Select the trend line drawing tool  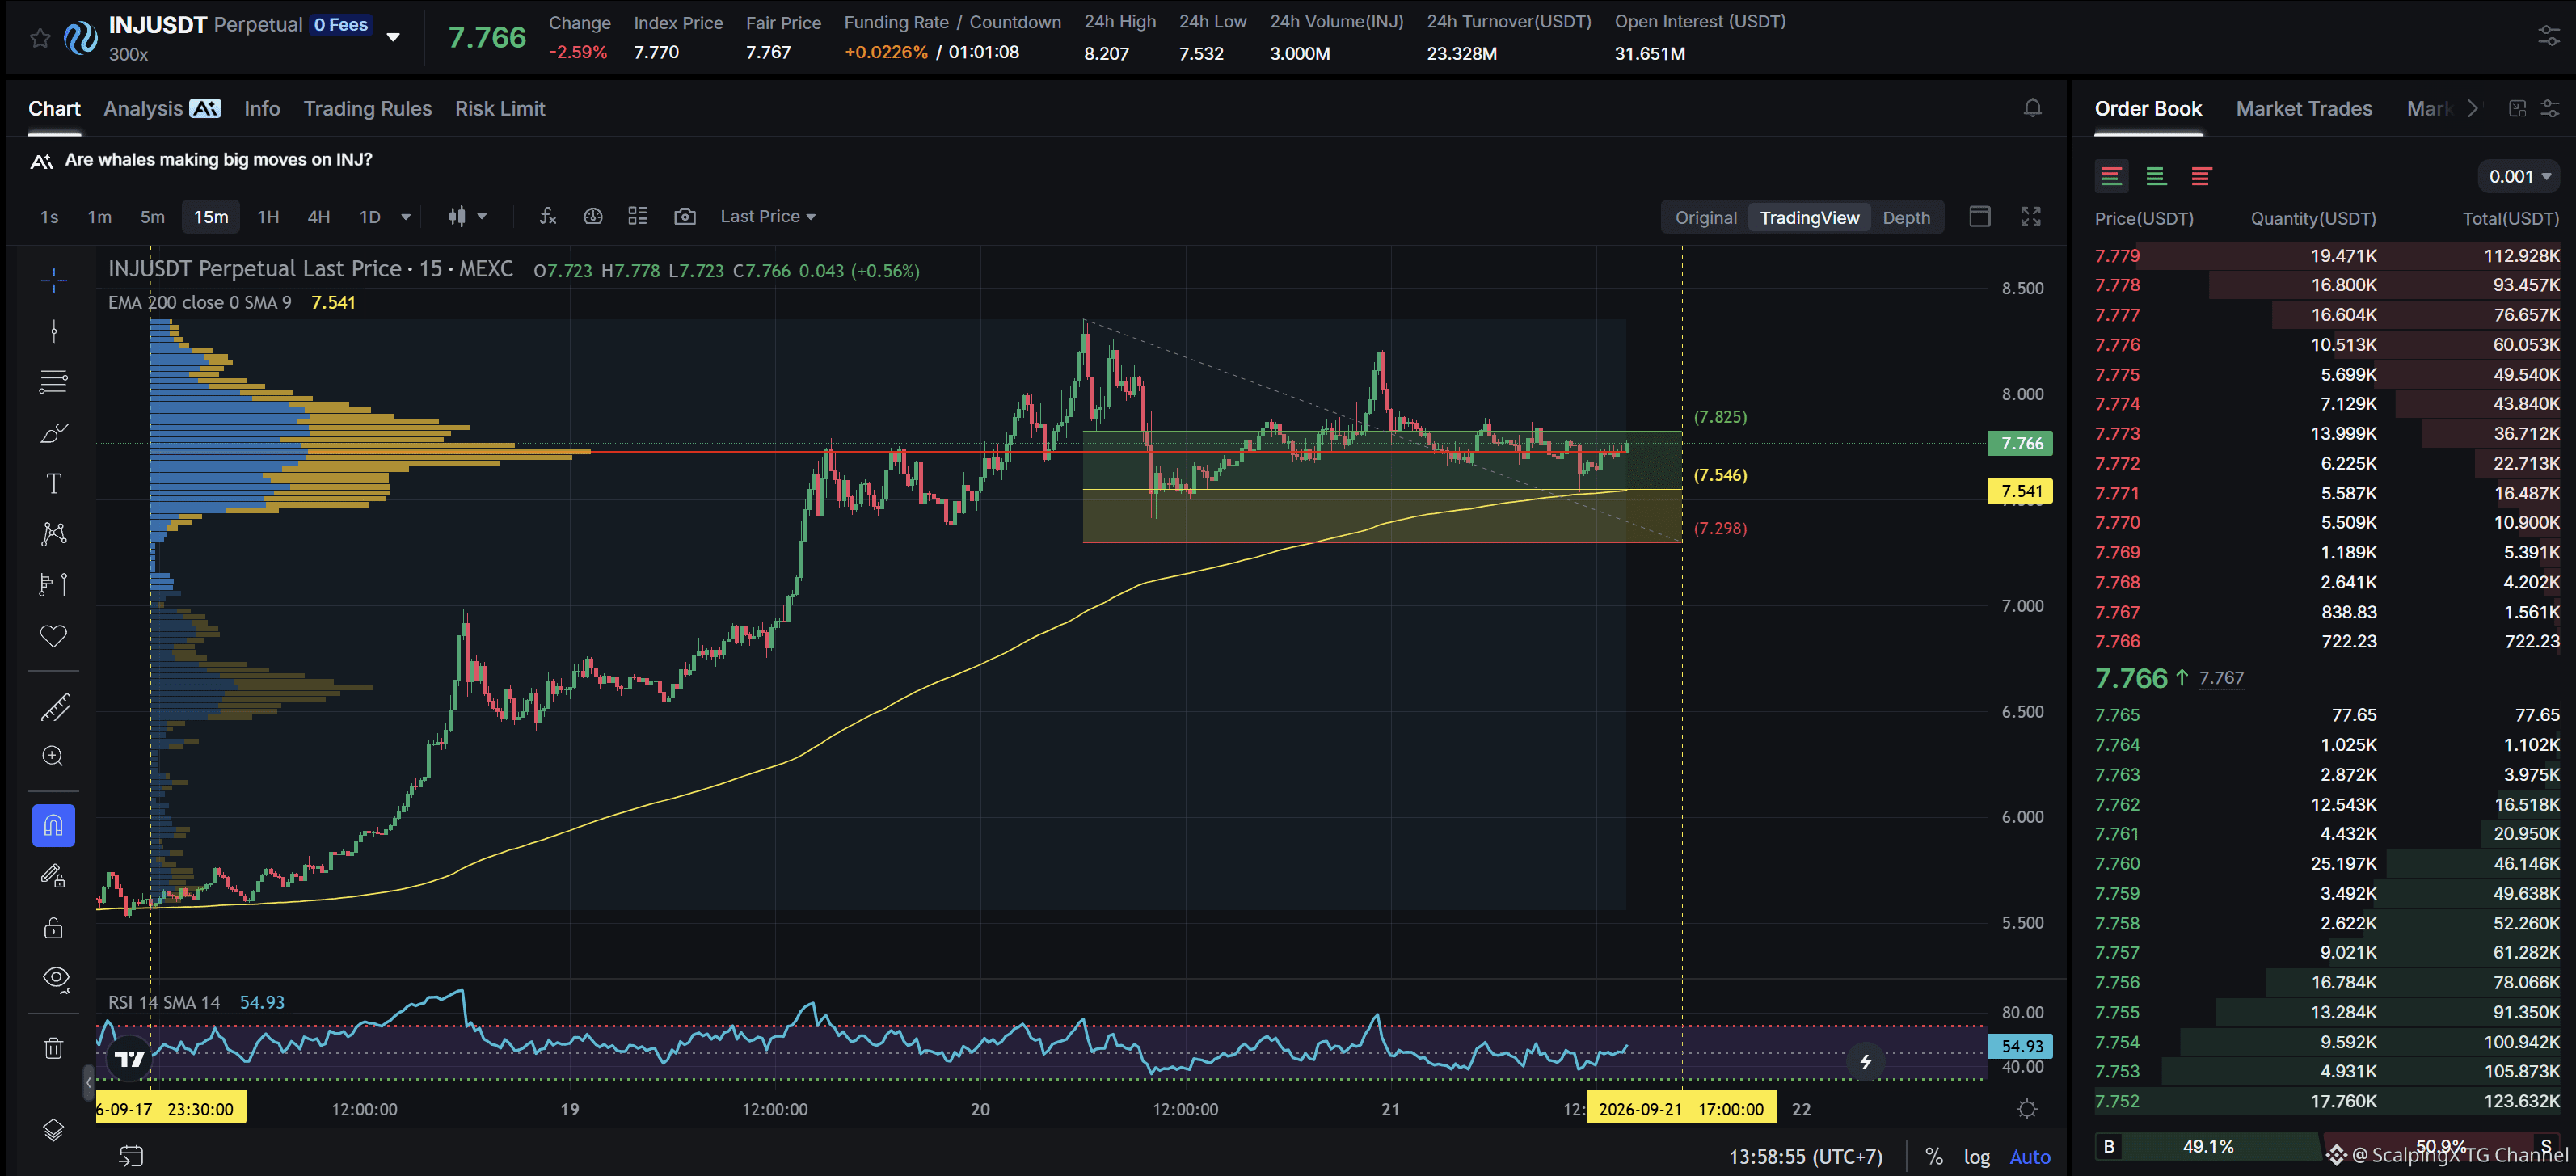click(54, 331)
